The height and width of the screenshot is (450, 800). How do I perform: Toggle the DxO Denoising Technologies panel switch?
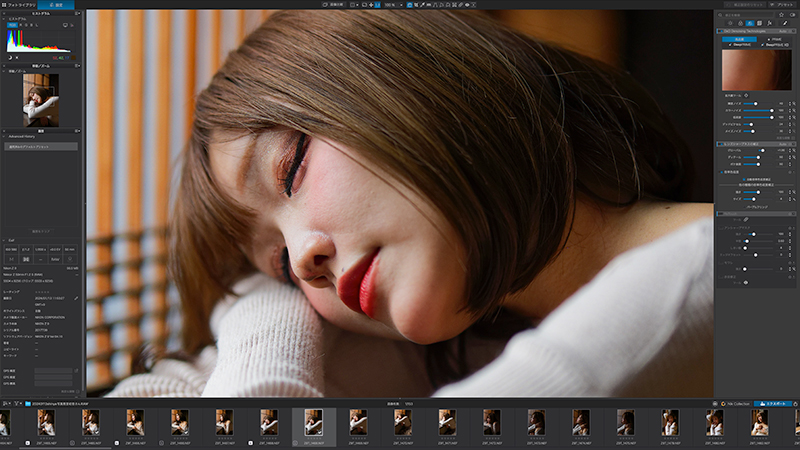[721, 31]
